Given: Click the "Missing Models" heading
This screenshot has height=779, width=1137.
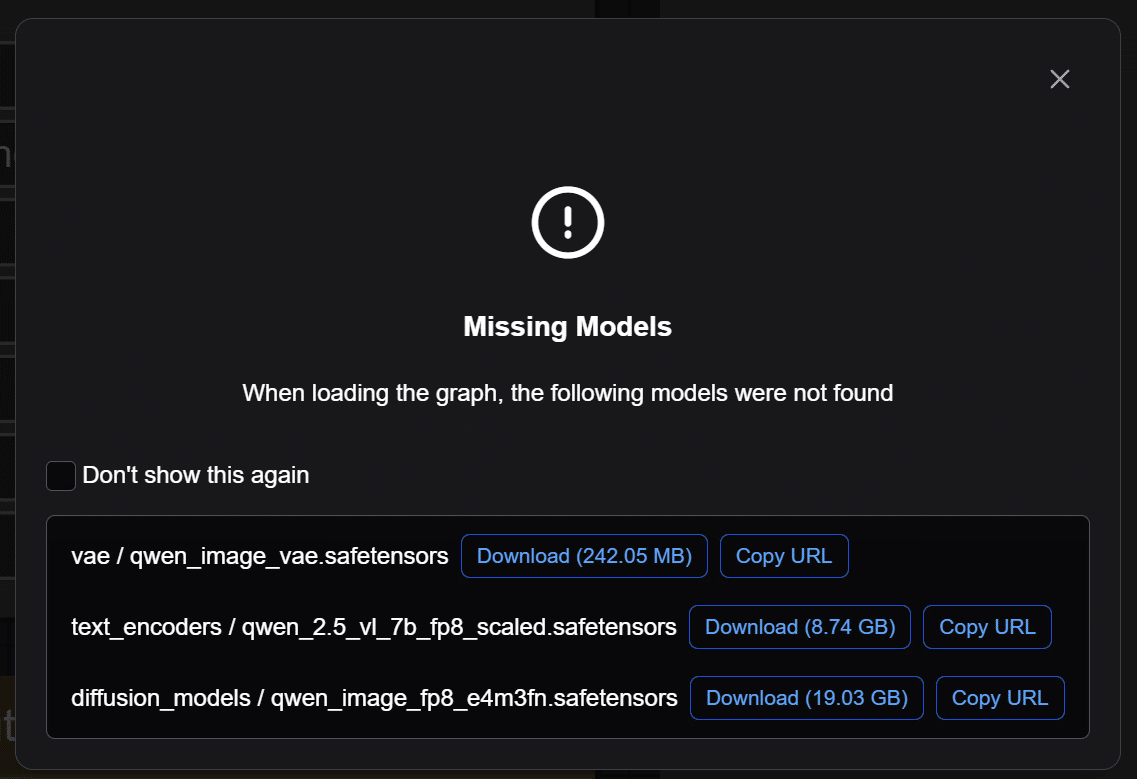Looking at the screenshot, I should pyautogui.click(x=568, y=327).
